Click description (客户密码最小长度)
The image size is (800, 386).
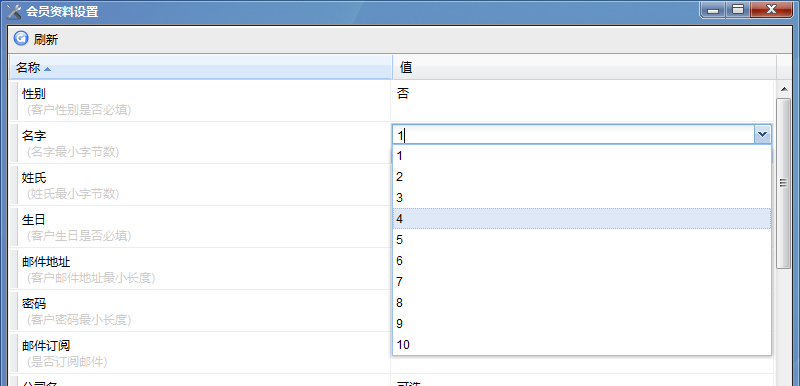[x=79, y=320]
